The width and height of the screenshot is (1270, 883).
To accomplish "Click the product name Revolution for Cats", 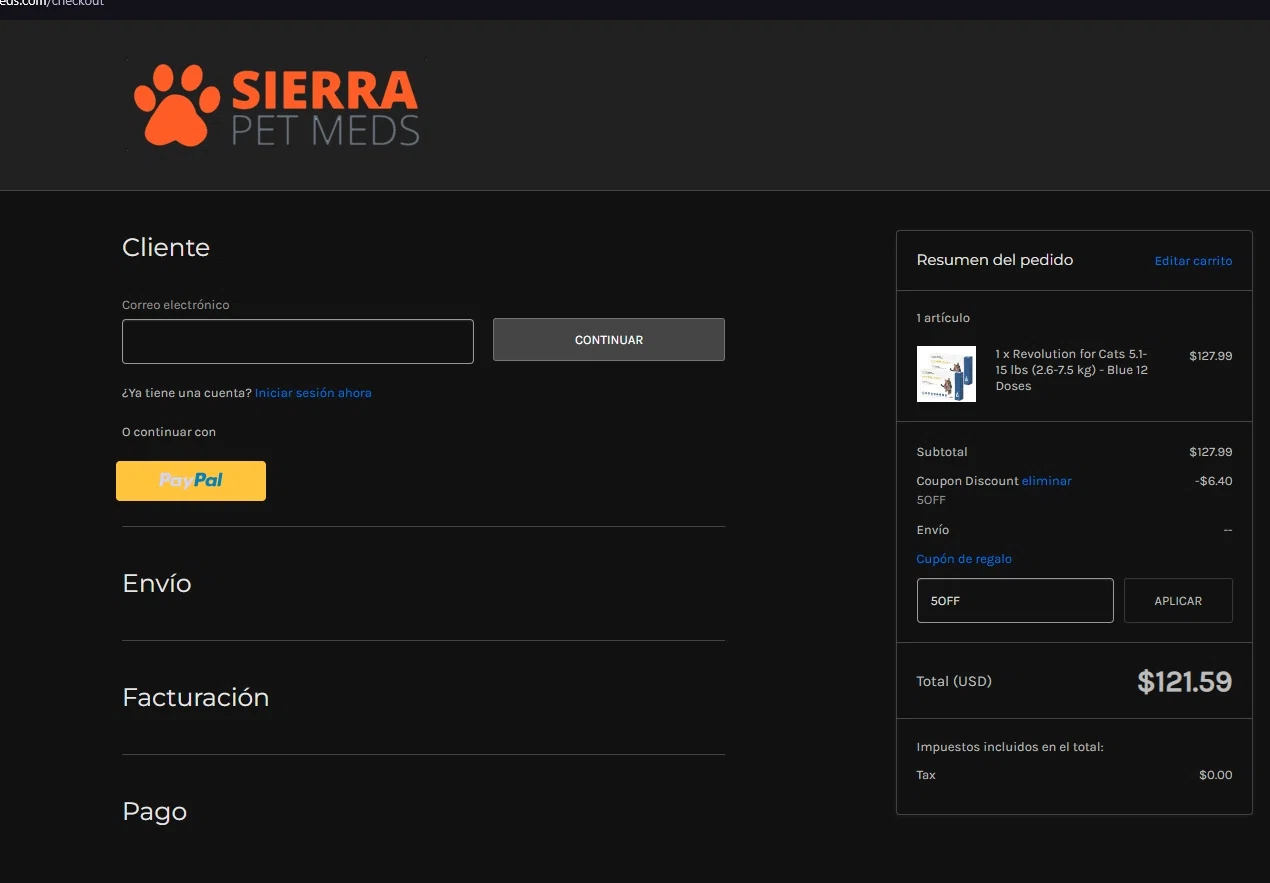I will (x=1072, y=370).
